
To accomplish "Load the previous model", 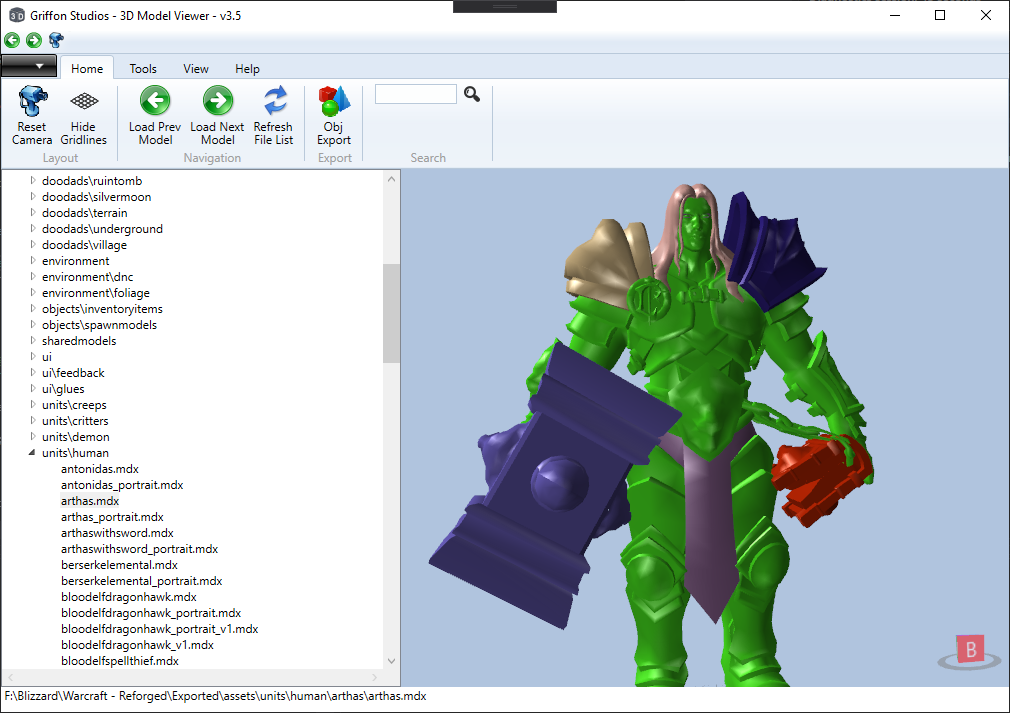I will [x=155, y=115].
